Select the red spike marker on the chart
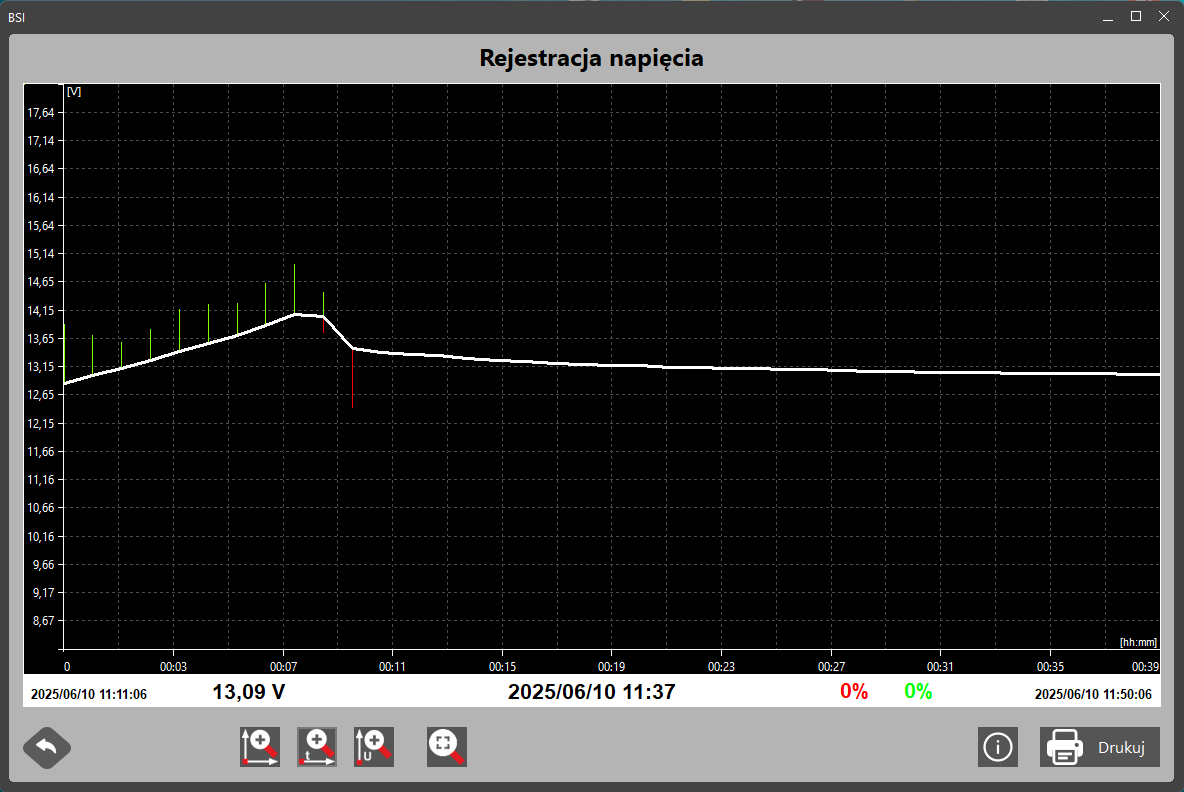1184x792 pixels. (x=353, y=378)
